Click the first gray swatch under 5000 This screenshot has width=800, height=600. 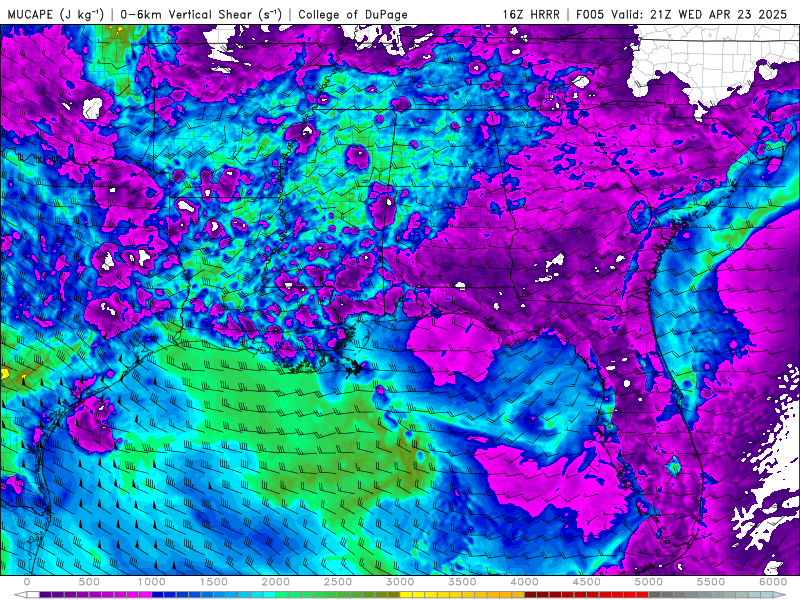tap(655, 594)
